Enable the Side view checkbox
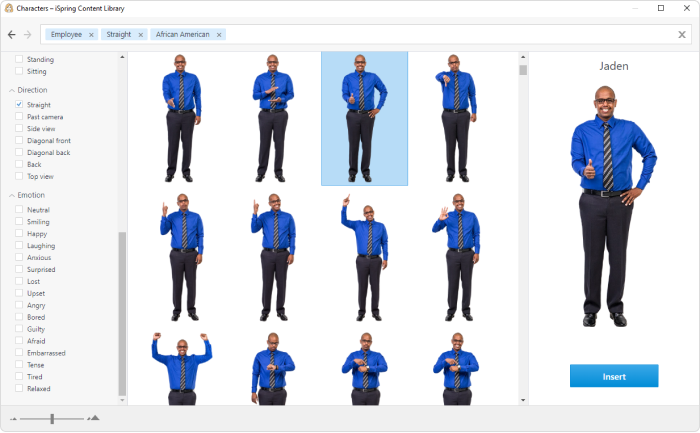Viewport: 700px width, 433px height. click(19, 128)
